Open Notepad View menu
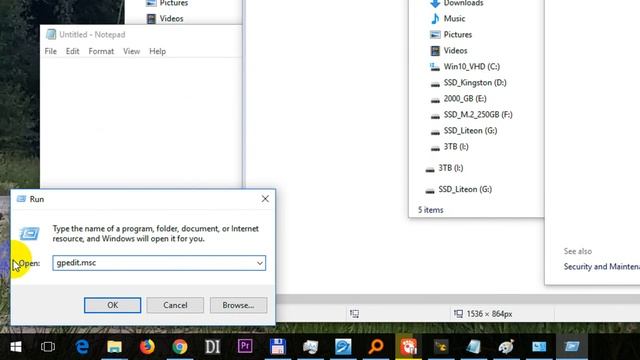The image size is (640, 360). point(131,51)
